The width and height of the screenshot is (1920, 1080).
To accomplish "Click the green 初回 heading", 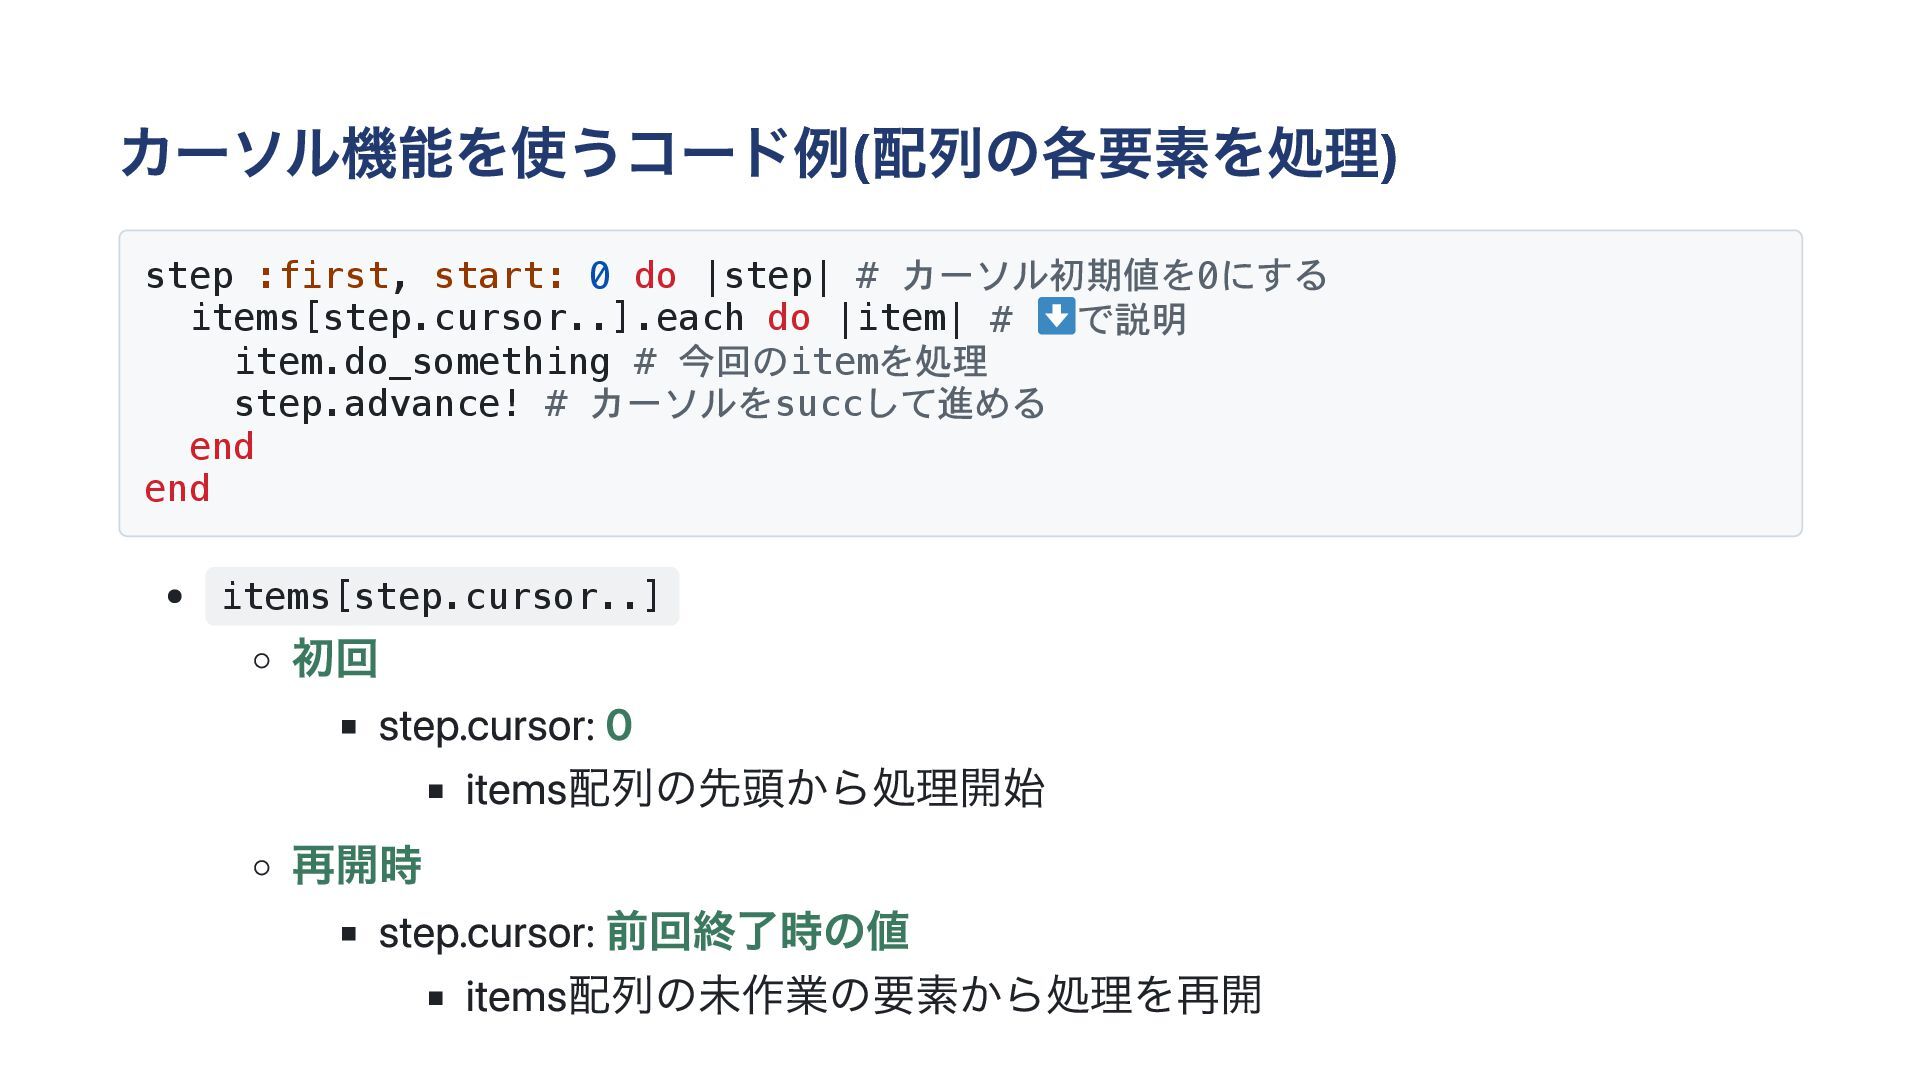I will [x=334, y=660].
